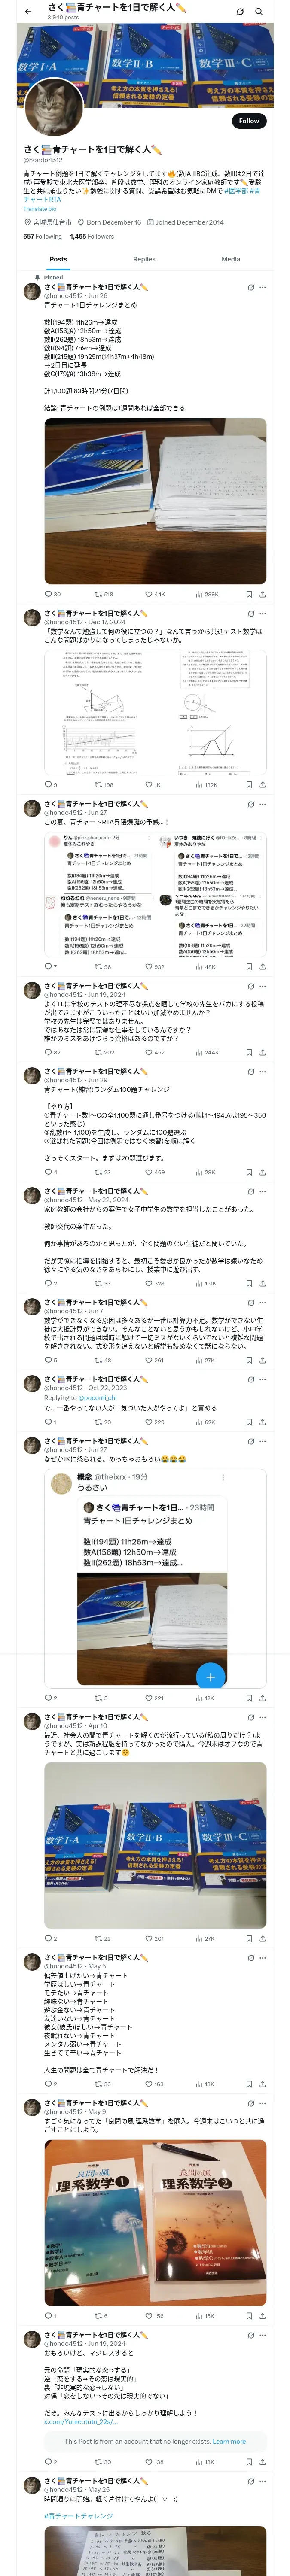
Task: Open the 1,465 Followers list
Action: click(92, 237)
